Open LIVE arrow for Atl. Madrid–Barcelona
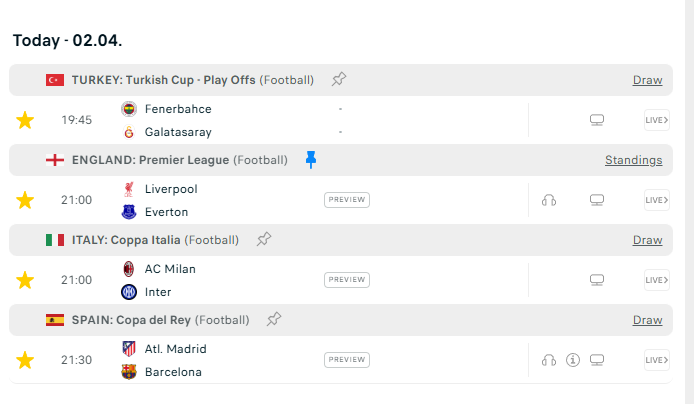The height and width of the screenshot is (404, 694). (657, 360)
